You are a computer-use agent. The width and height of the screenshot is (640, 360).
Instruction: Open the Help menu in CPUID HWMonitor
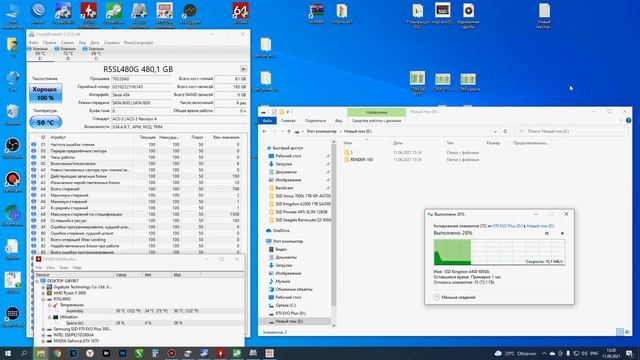77,268
